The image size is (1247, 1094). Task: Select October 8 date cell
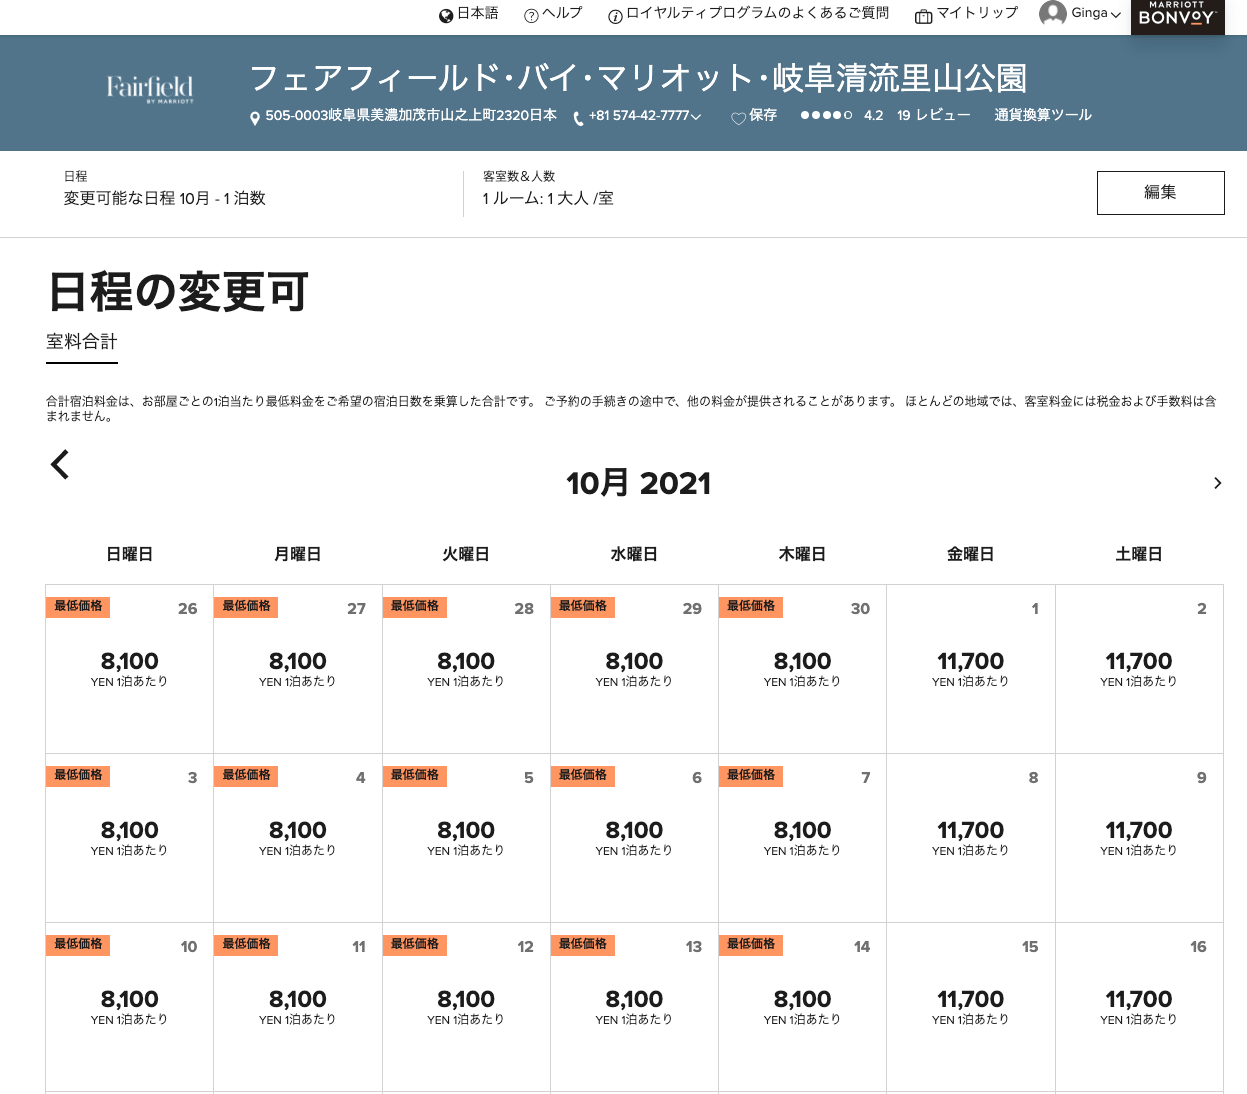(970, 838)
